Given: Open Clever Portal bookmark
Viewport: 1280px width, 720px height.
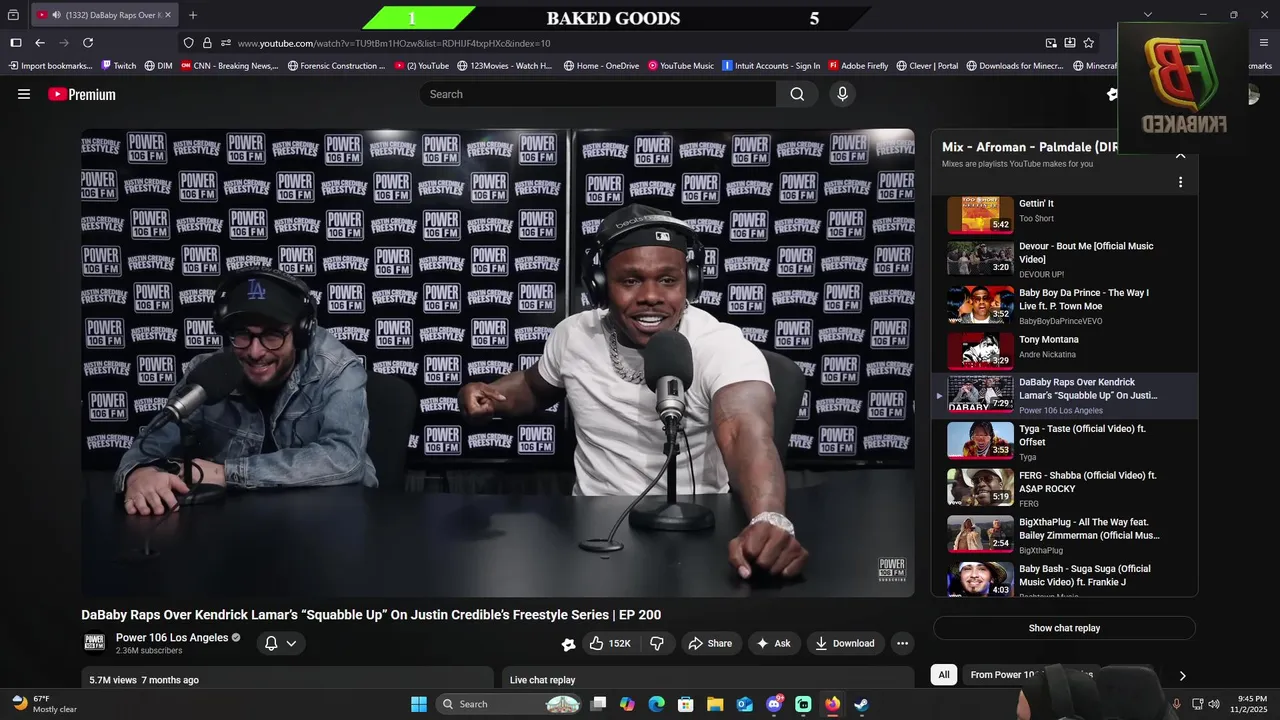Looking at the screenshot, I should 927,66.
